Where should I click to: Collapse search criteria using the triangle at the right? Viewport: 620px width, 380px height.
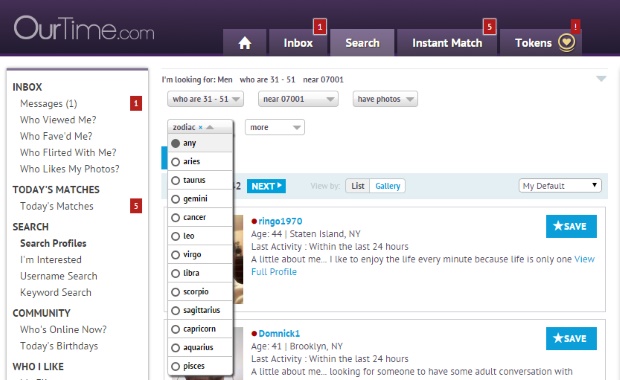601,79
